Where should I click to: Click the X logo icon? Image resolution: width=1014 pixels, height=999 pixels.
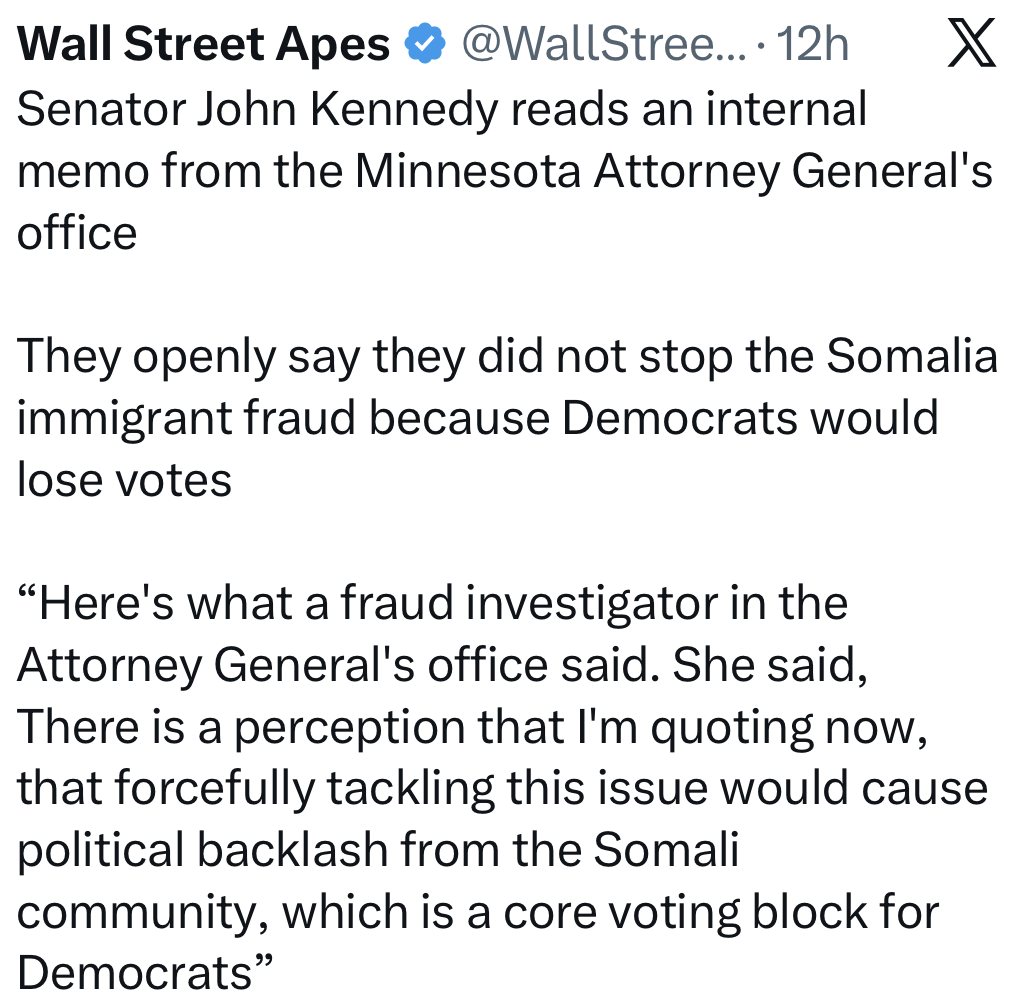[x=970, y=44]
